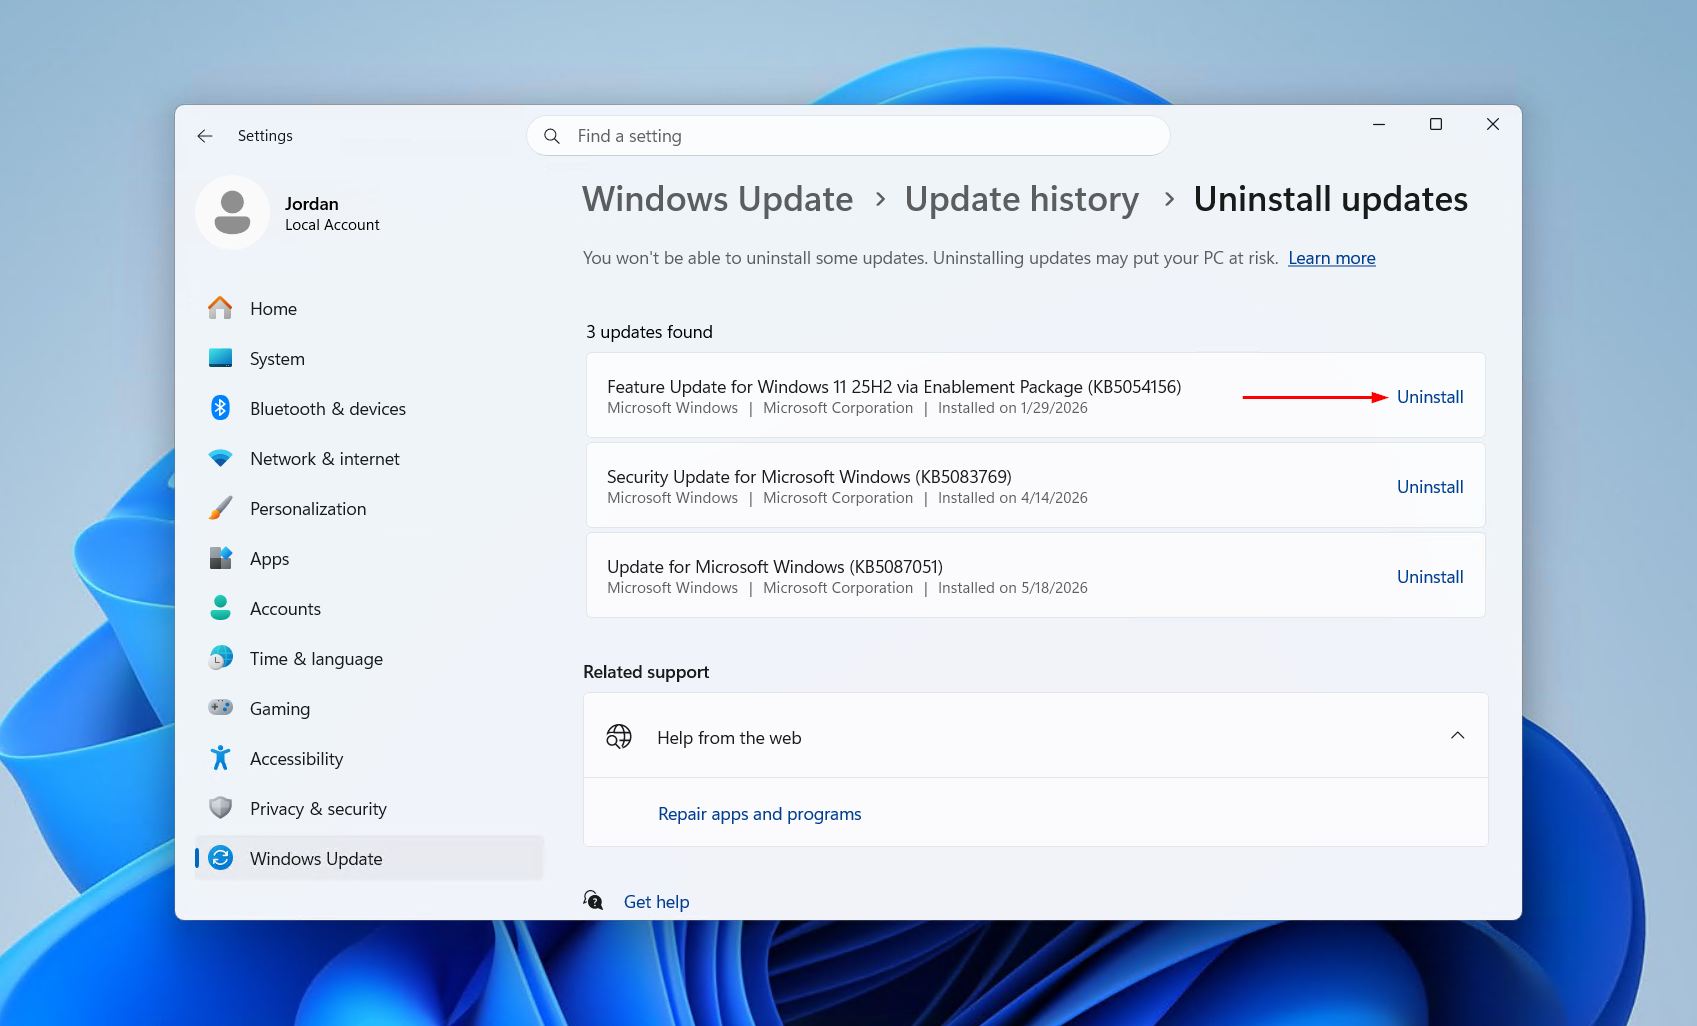Click the Accessibility figure icon
This screenshot has height=1026, width=1697.
220,758
